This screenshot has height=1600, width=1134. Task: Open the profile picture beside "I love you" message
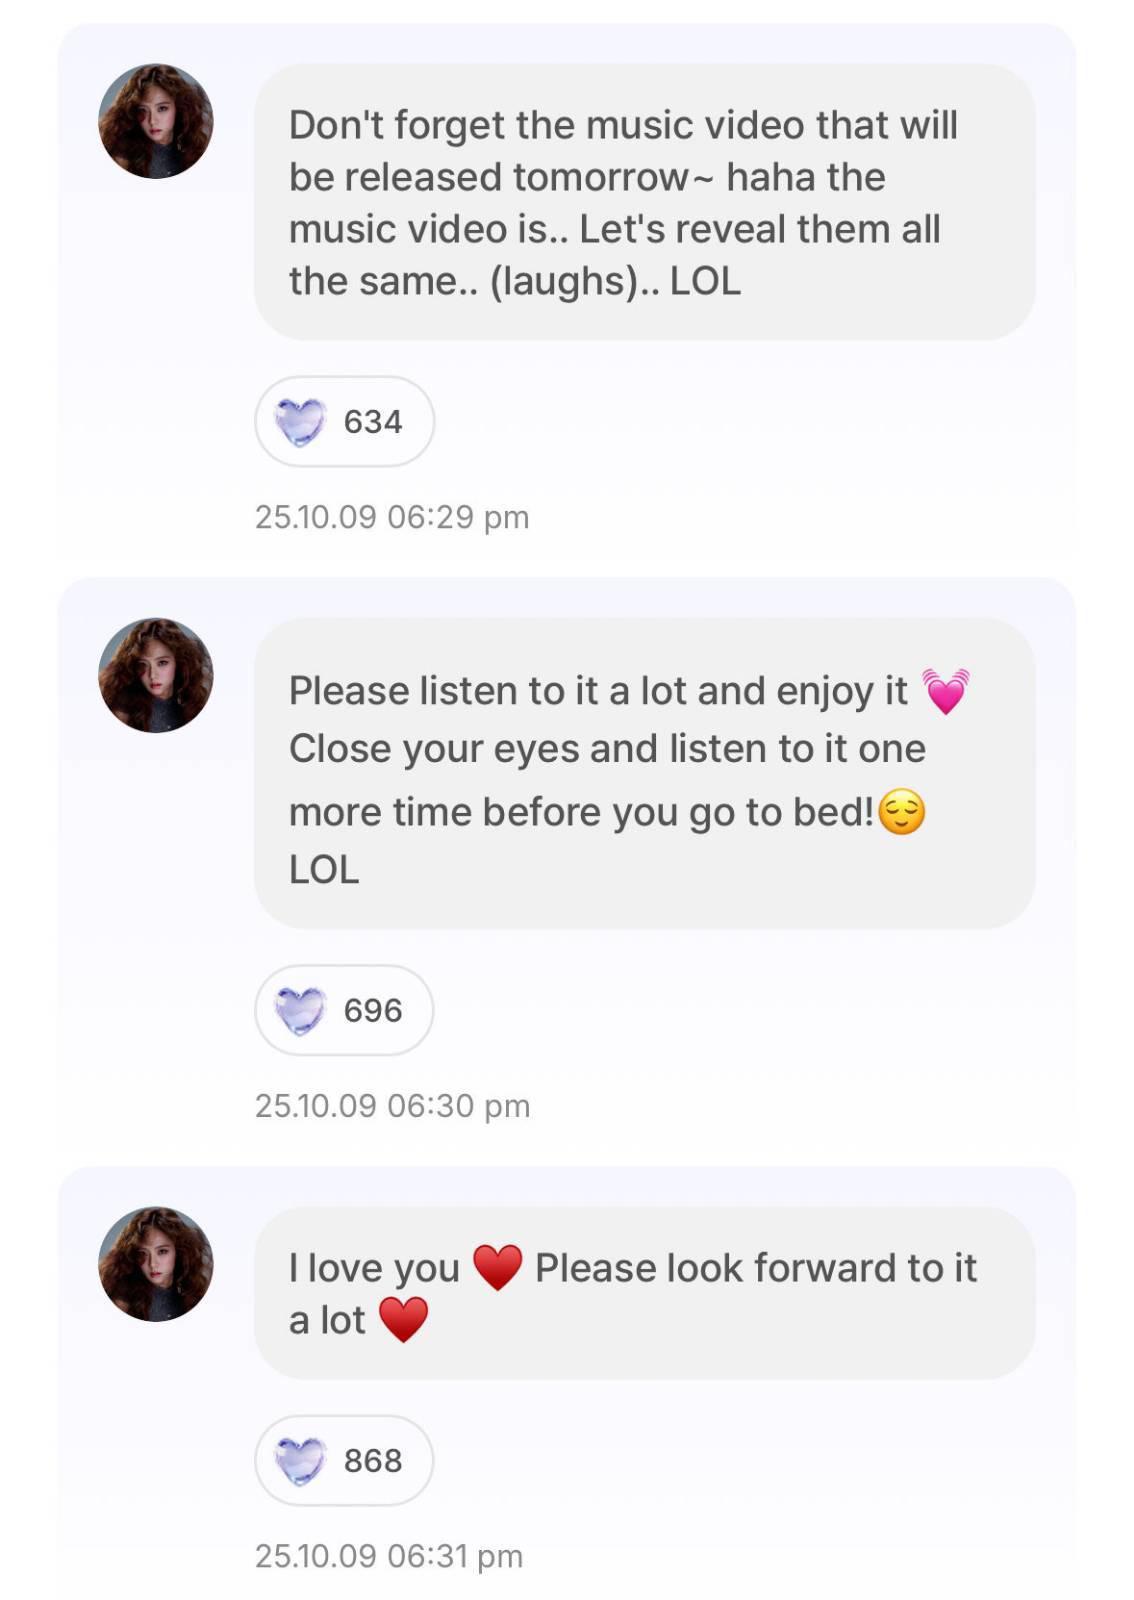(x=156, y=1264)
